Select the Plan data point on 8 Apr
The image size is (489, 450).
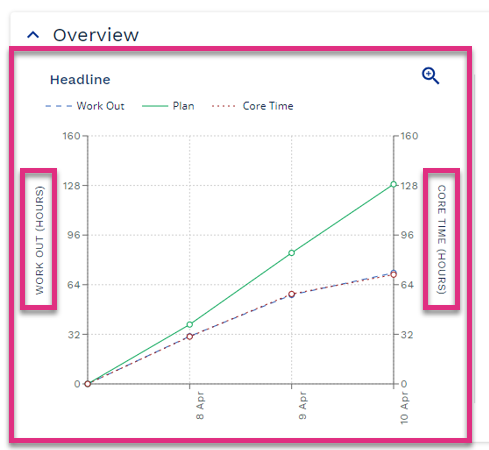(190, 324)
